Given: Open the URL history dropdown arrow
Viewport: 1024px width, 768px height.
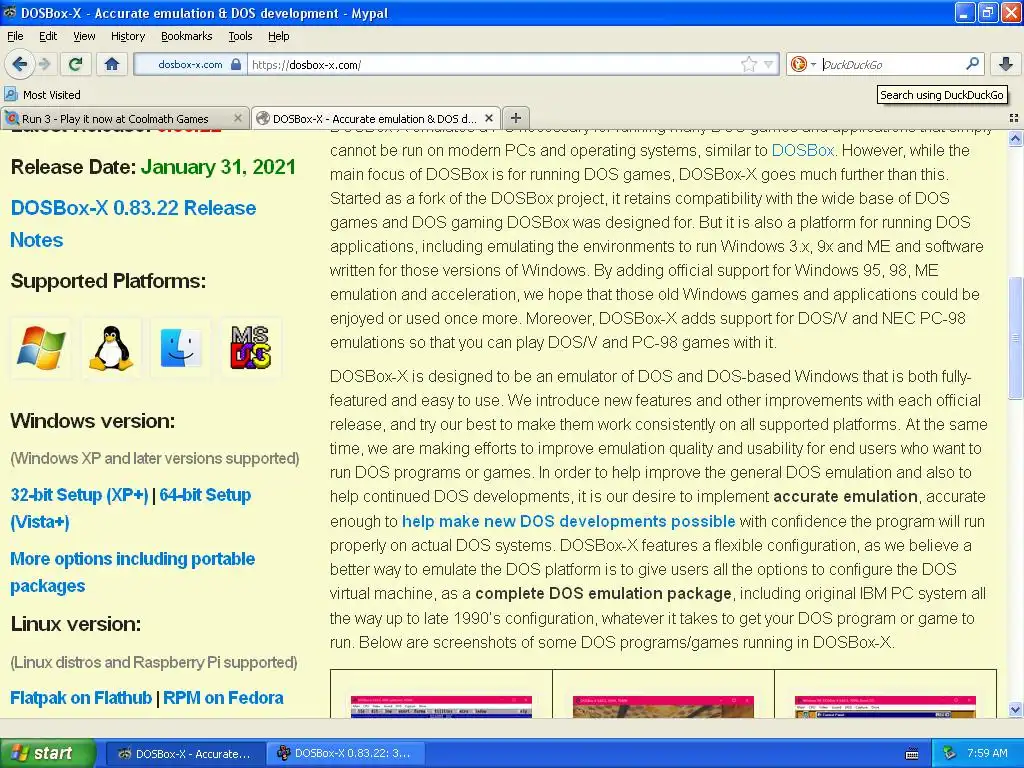Looking at the screenshot, I should pos(769,64).
